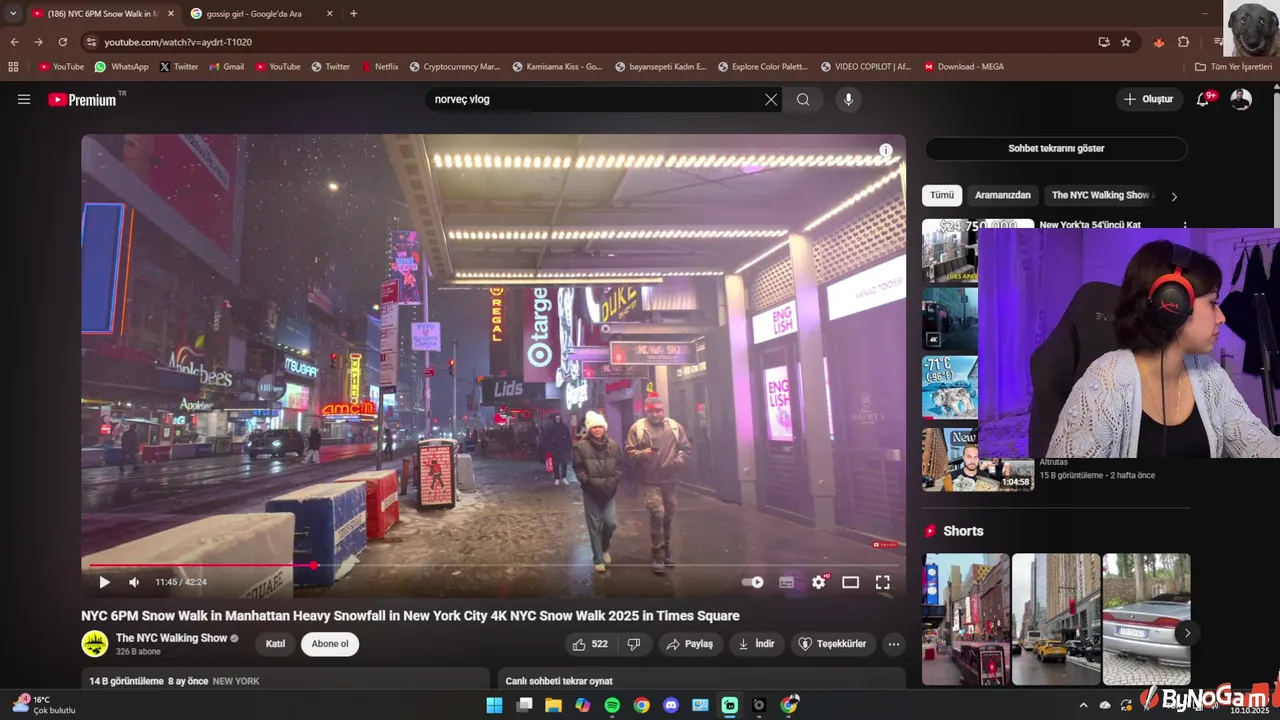
Task: Open options for New York'ta 54'üncü Kat video
Action: click(x=1184, y=226)
